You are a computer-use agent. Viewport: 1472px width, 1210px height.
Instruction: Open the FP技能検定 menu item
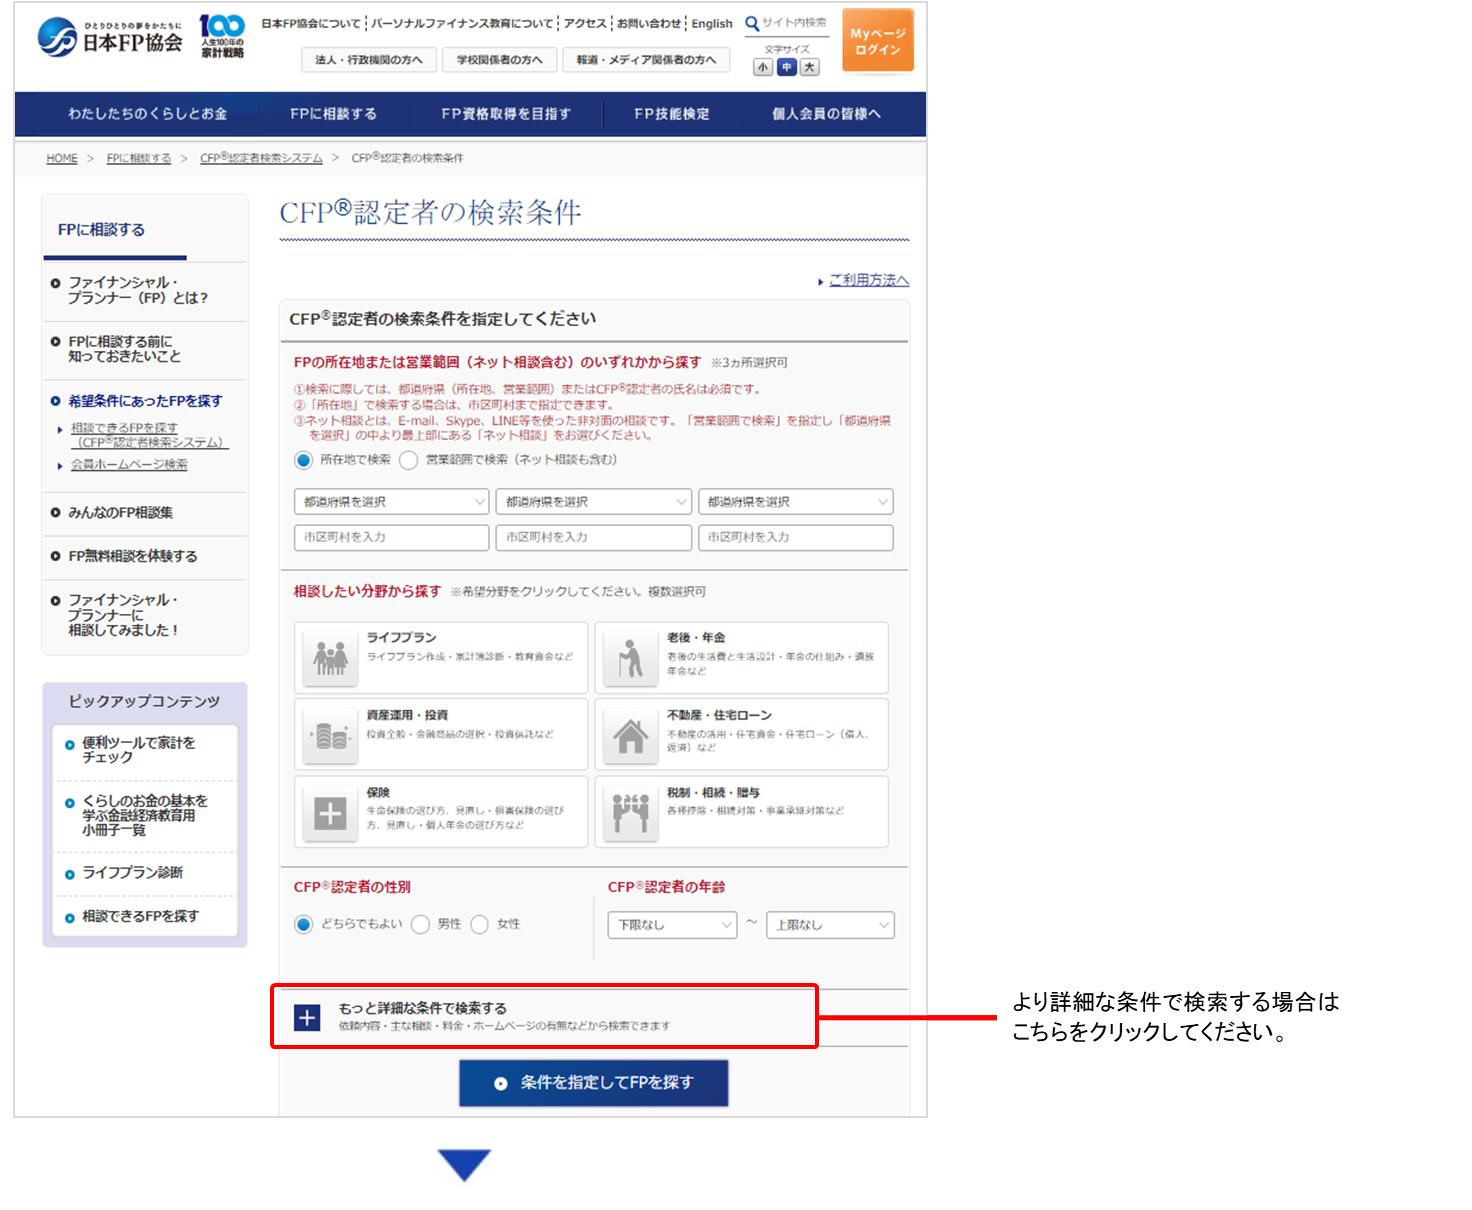671,114
